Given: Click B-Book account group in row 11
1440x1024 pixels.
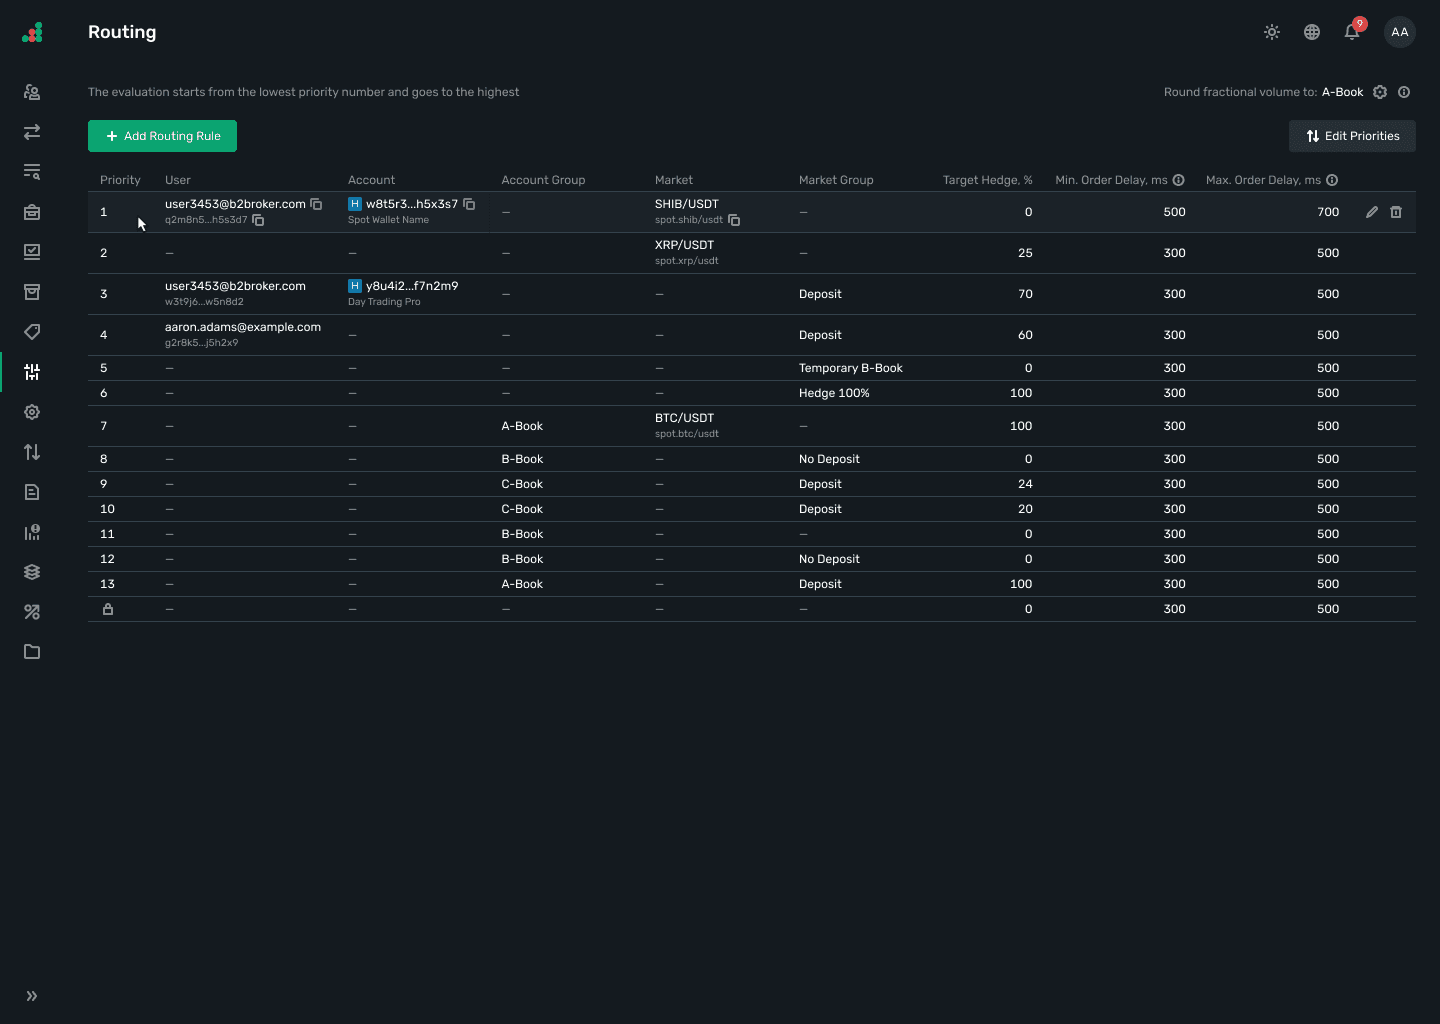Looking at the screenshot, I should click(x=522, y=534).
